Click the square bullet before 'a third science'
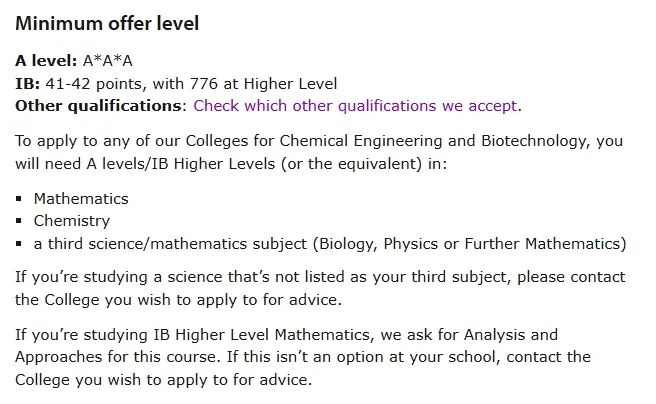 (18, 244)
